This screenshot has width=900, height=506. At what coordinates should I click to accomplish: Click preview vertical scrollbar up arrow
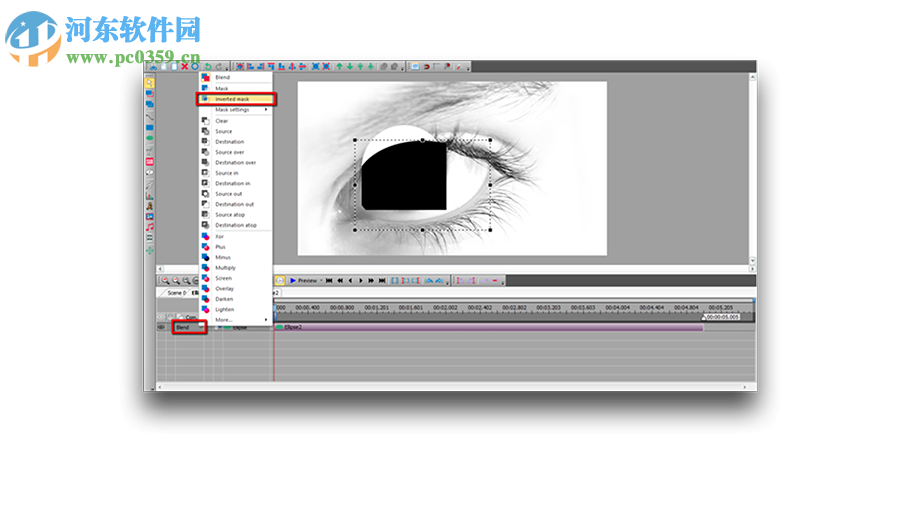752,76
